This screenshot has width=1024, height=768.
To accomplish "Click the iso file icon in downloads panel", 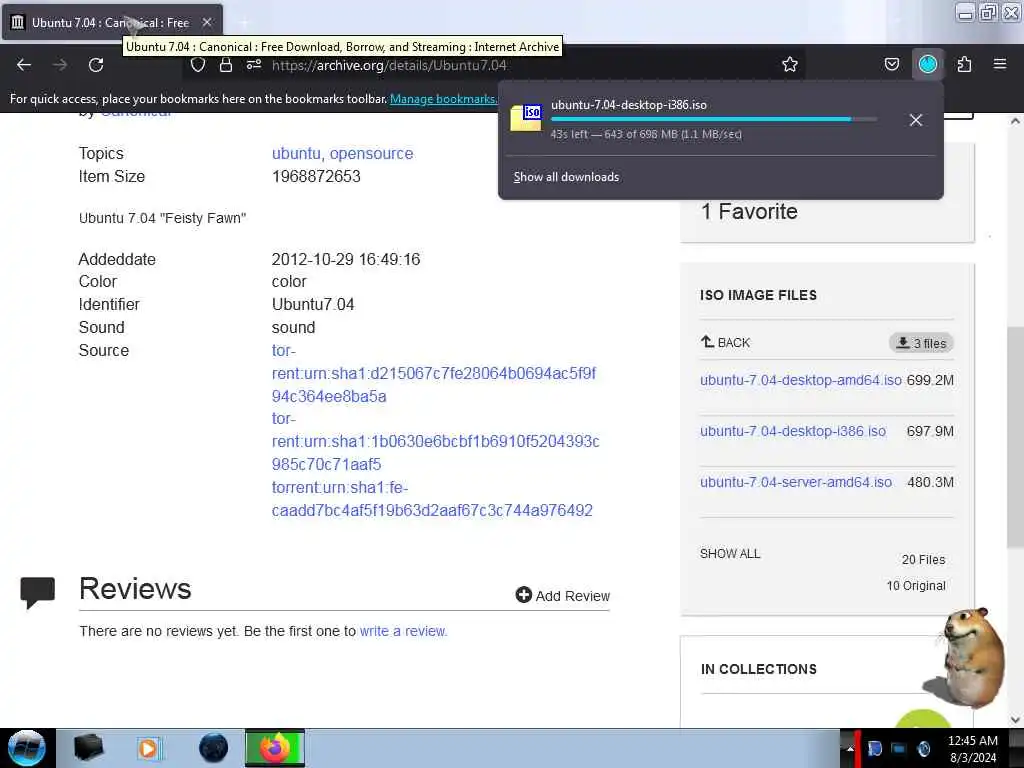I will click(x=526, y=118).
